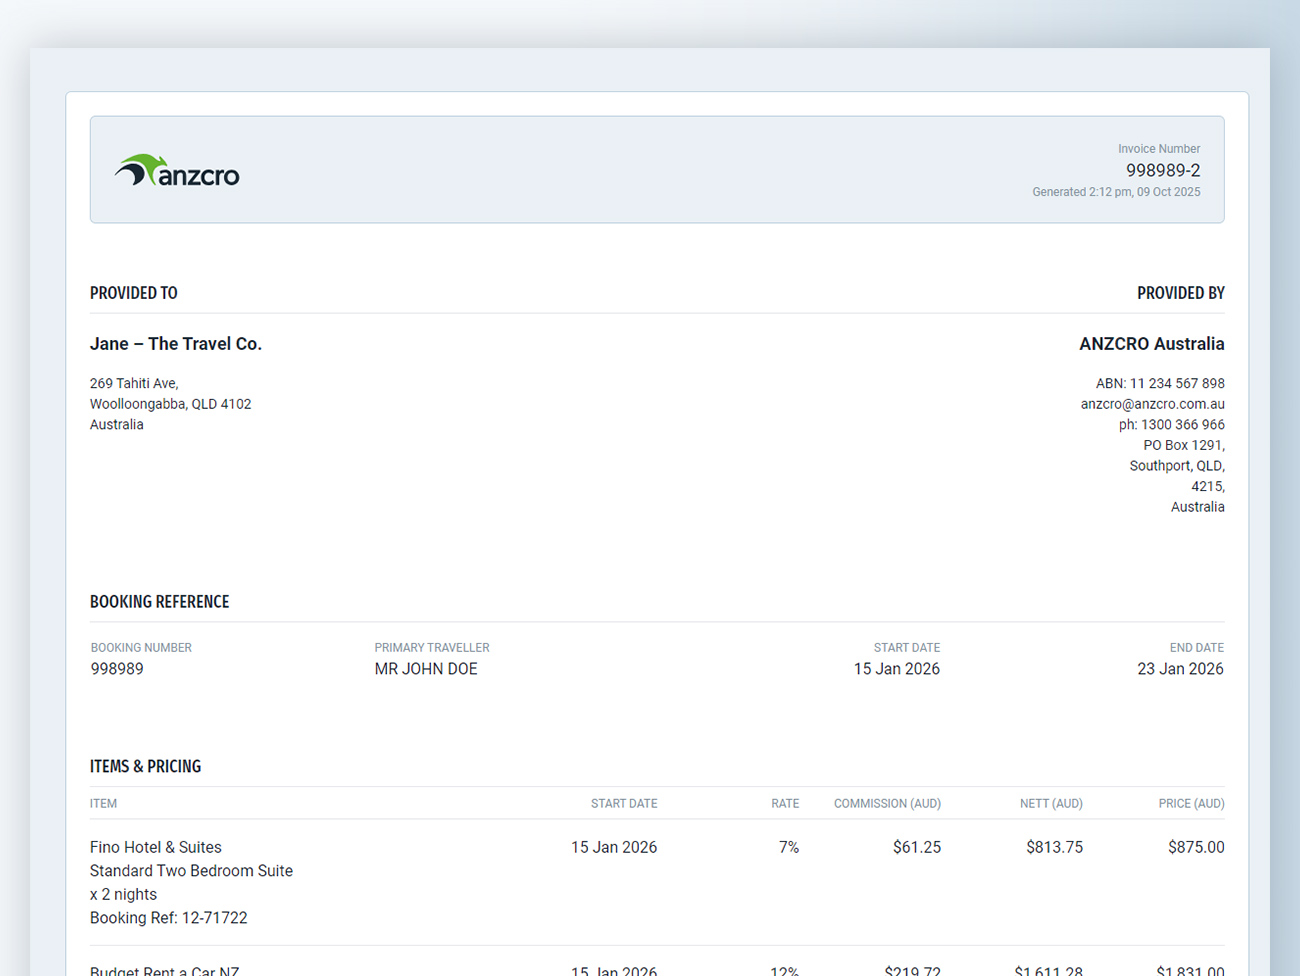Click the ANZCRO Australia company name
Screen dimensions: 1300x976
click(x=1151, y=344)
